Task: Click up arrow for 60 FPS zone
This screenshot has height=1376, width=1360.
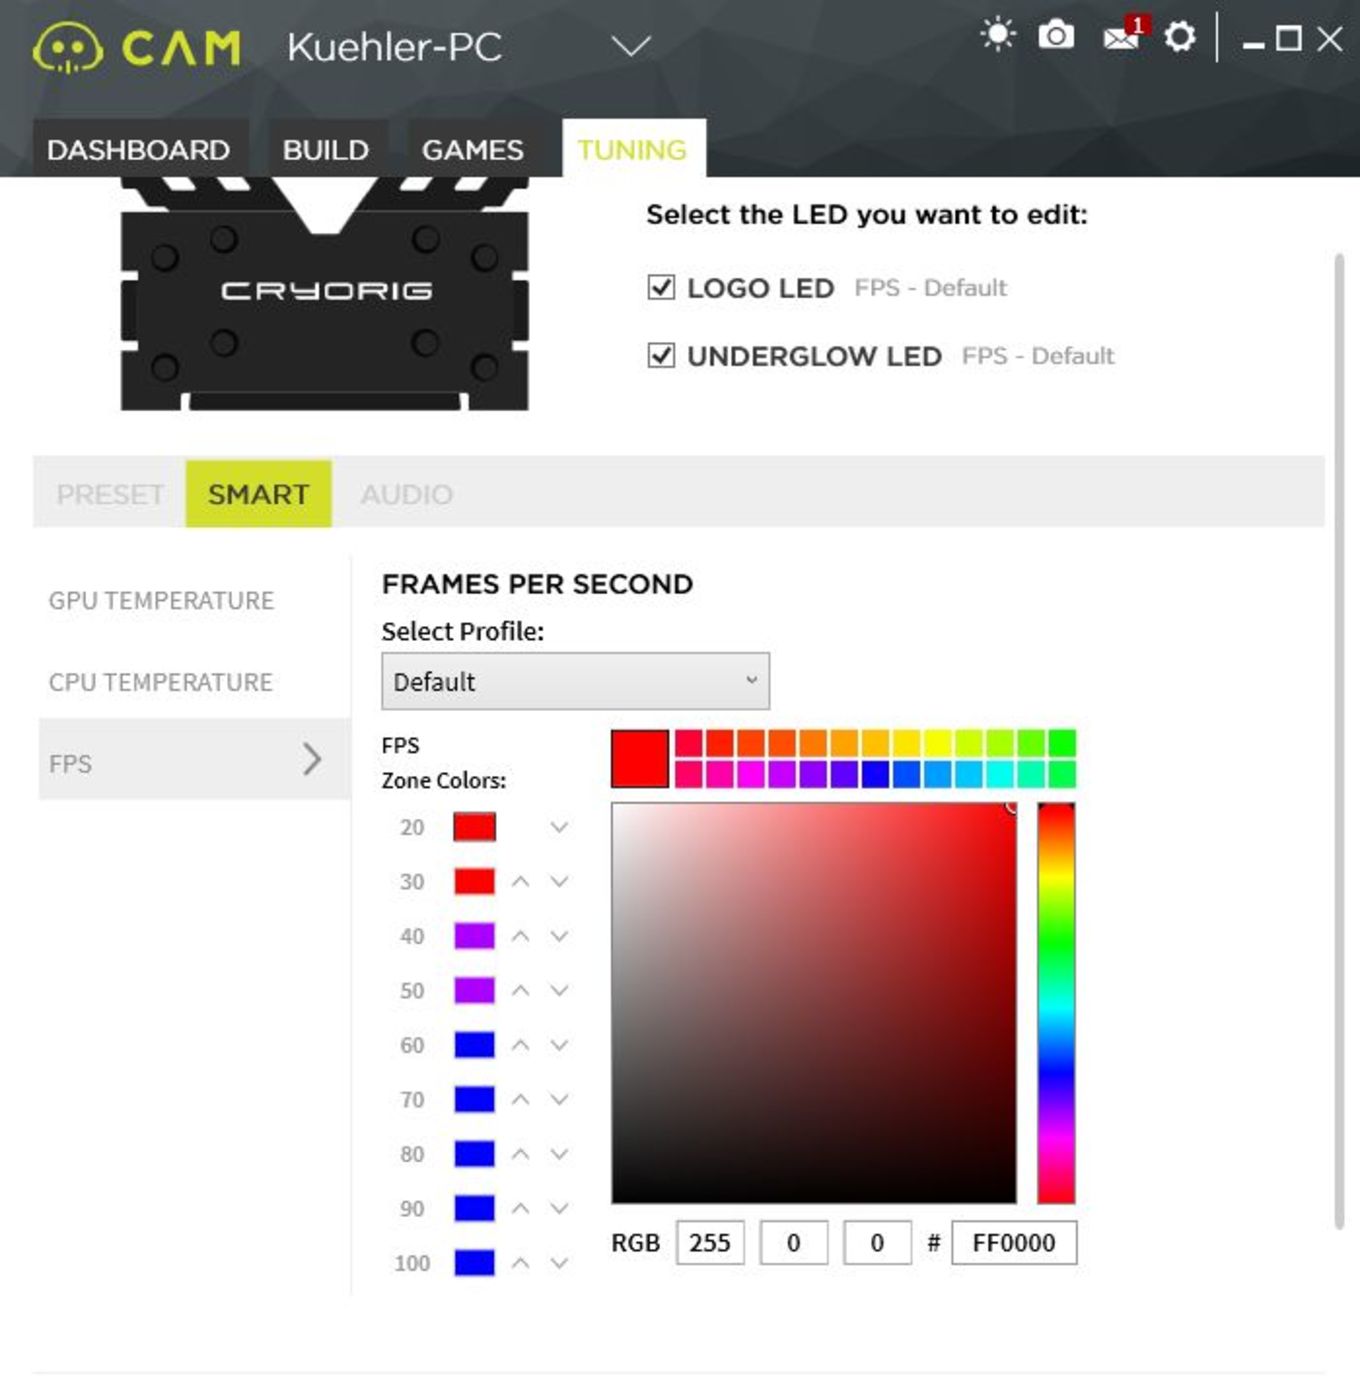Action: (520, 1045)
